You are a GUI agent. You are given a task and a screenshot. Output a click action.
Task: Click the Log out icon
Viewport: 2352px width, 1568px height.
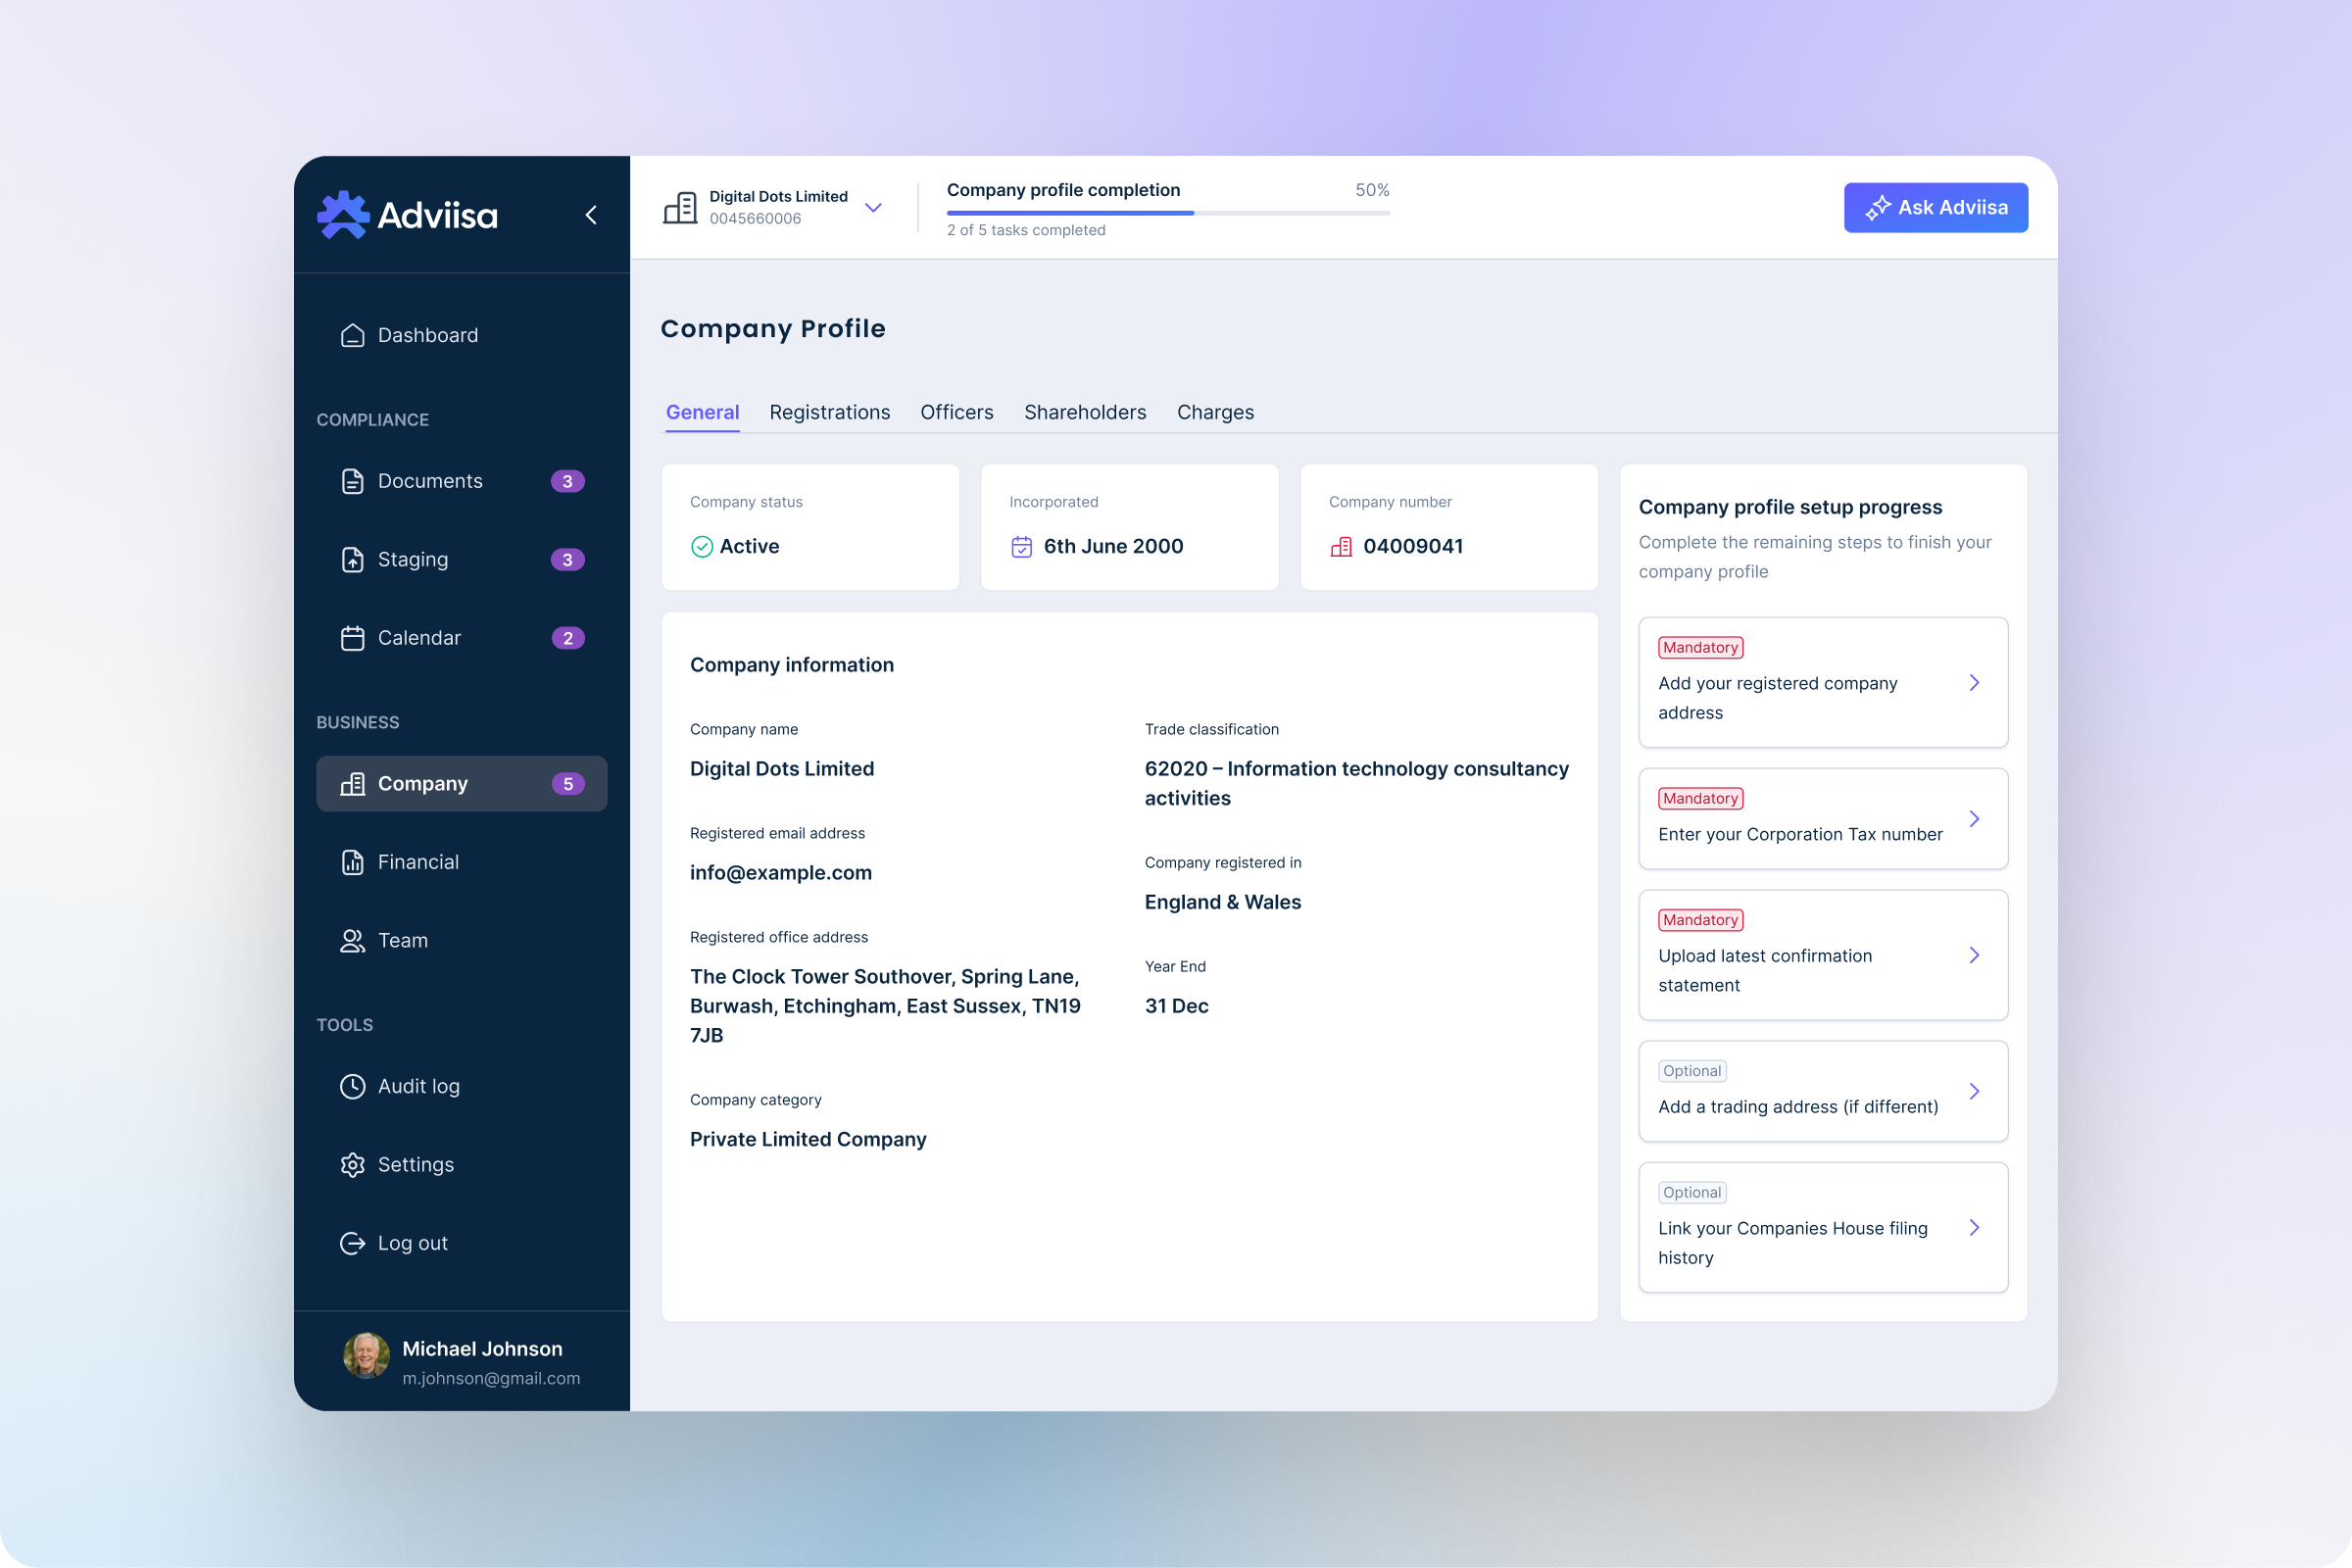(x=352, y=1243)
